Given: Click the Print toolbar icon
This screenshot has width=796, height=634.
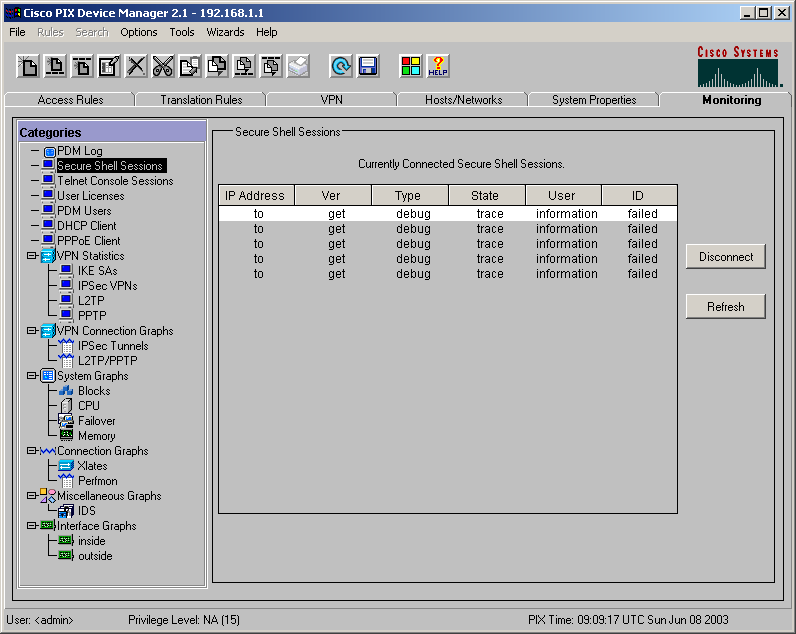Looking at the screenshot, I should 298,66.
